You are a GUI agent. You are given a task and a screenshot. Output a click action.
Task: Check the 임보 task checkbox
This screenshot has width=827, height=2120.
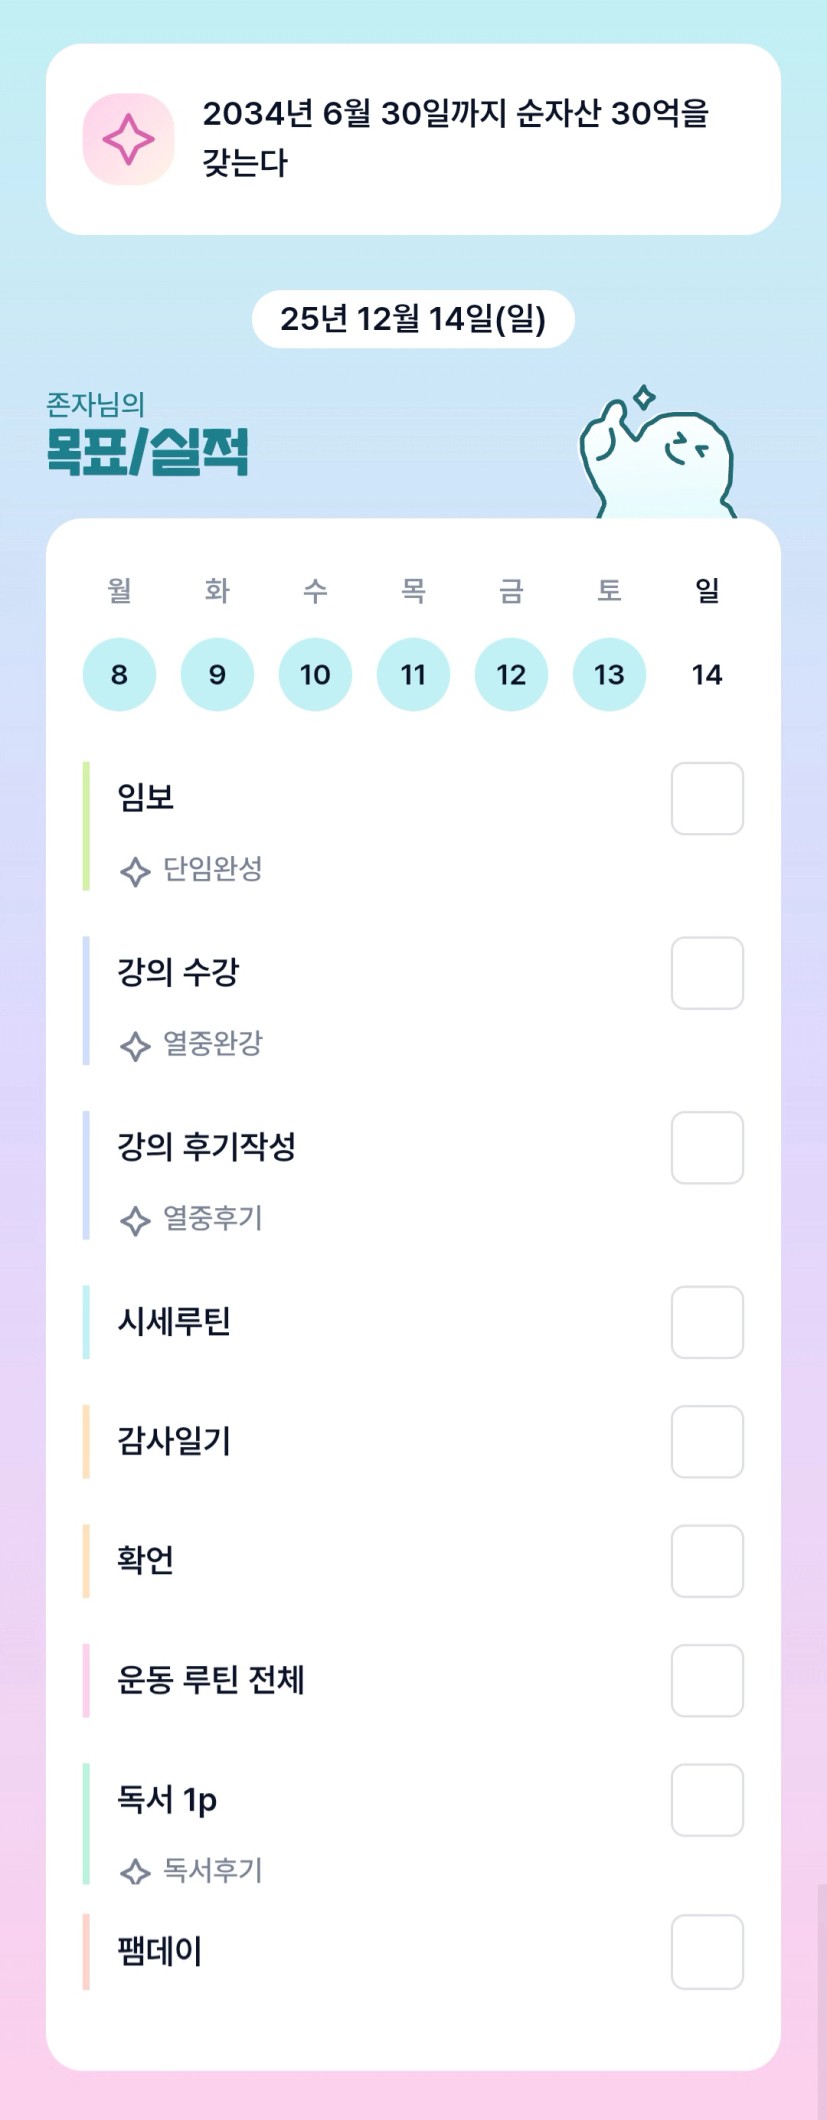coord(707,798)
